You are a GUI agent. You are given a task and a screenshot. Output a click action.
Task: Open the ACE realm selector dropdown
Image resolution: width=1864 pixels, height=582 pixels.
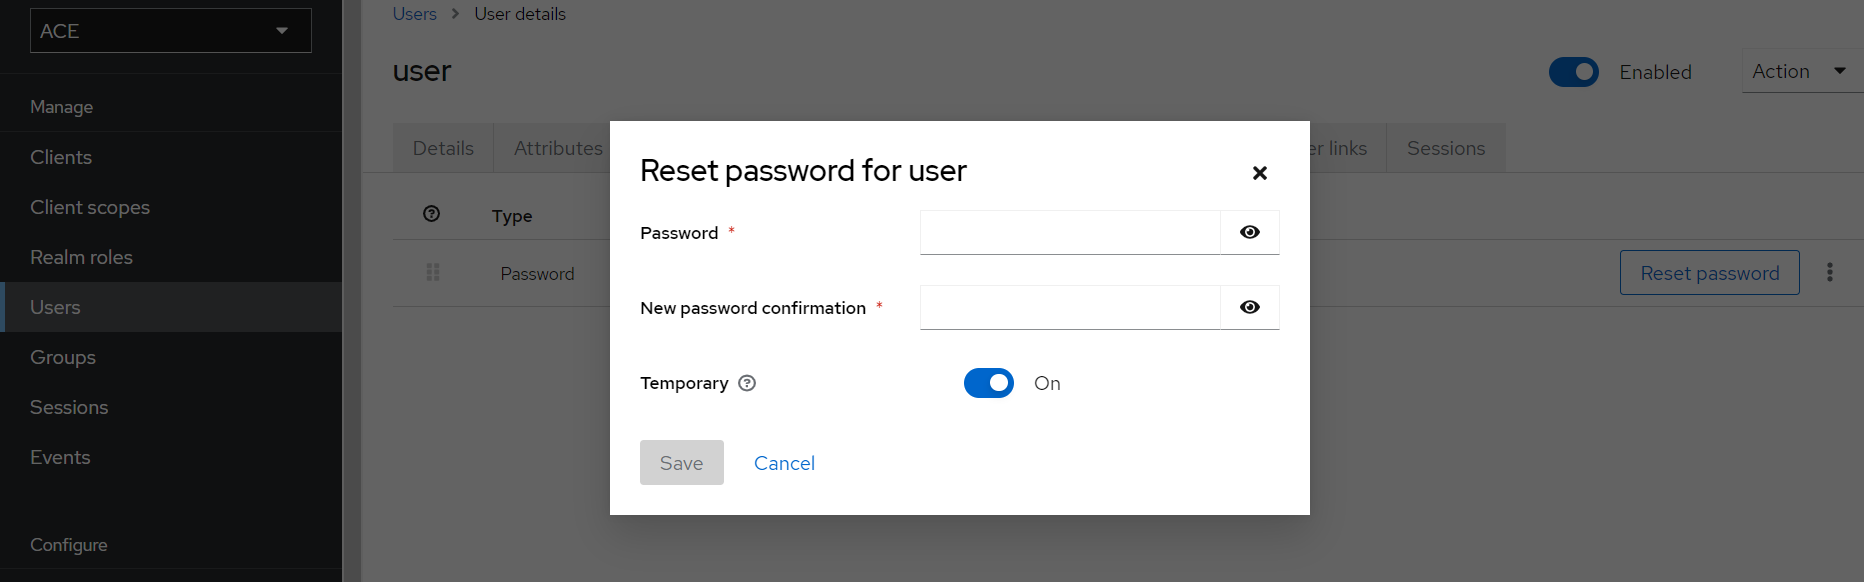pos(171,31)
